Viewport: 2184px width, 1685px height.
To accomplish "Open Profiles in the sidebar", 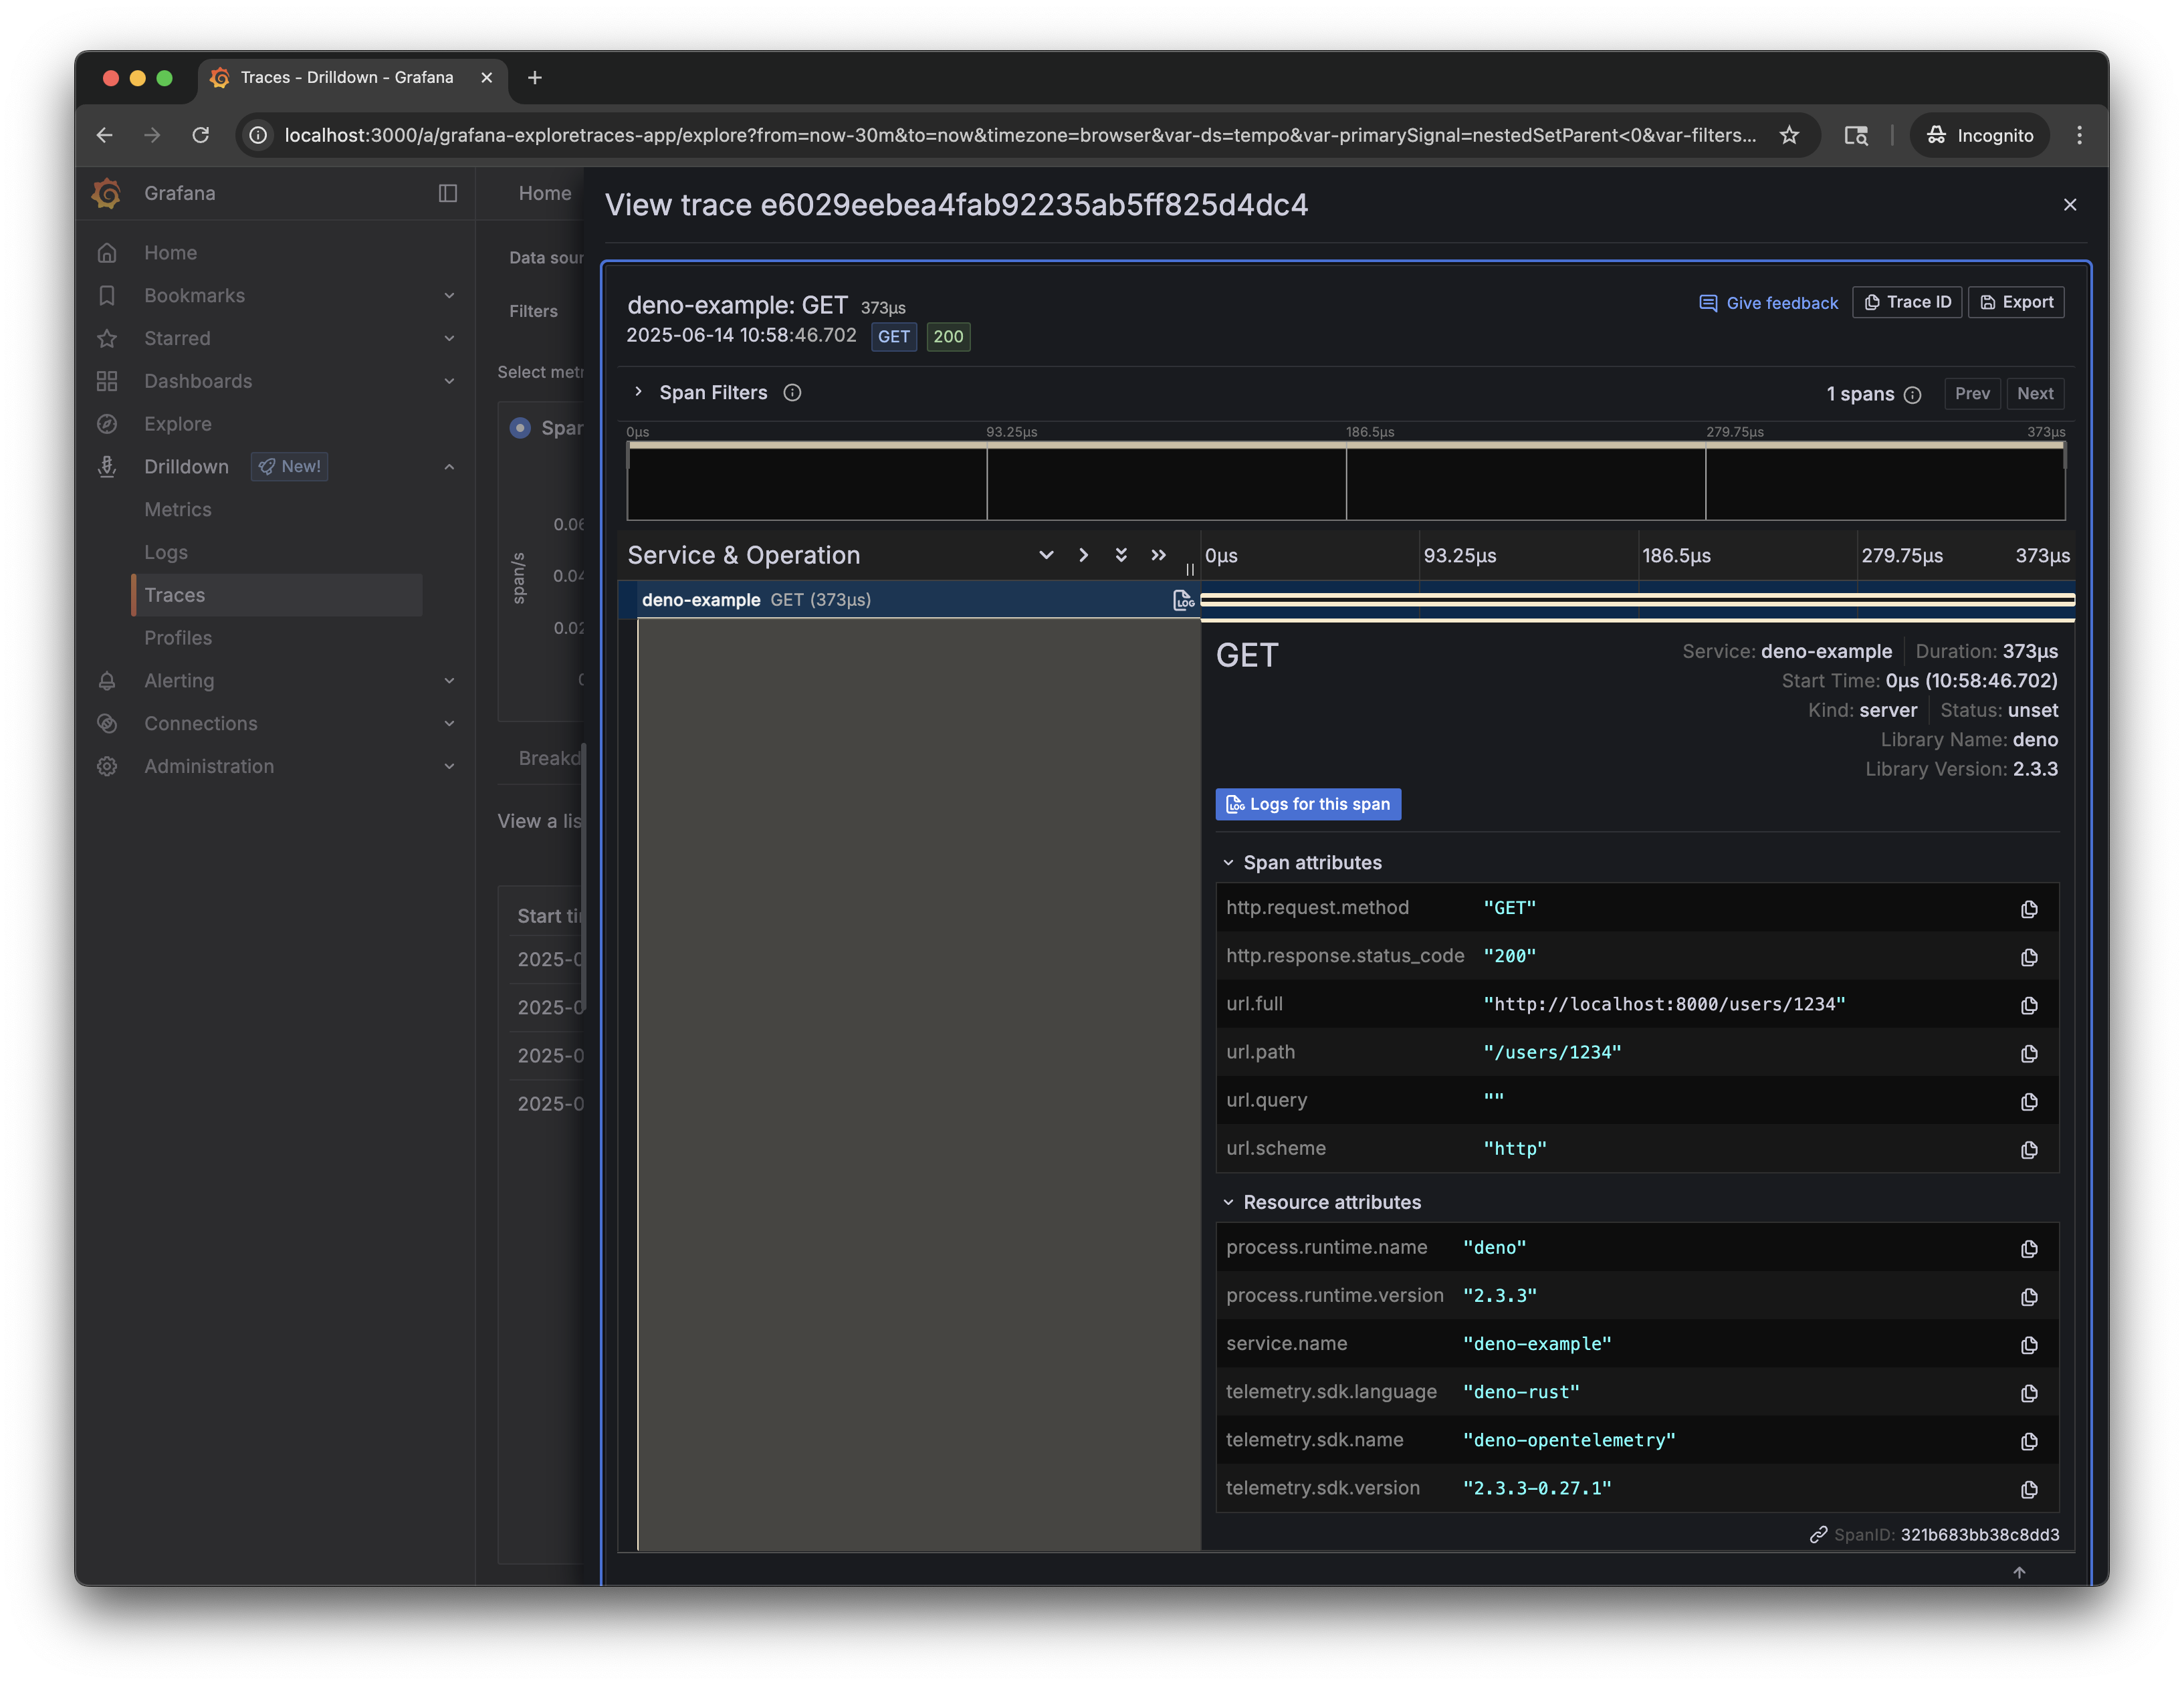I will tap(177, 637).
